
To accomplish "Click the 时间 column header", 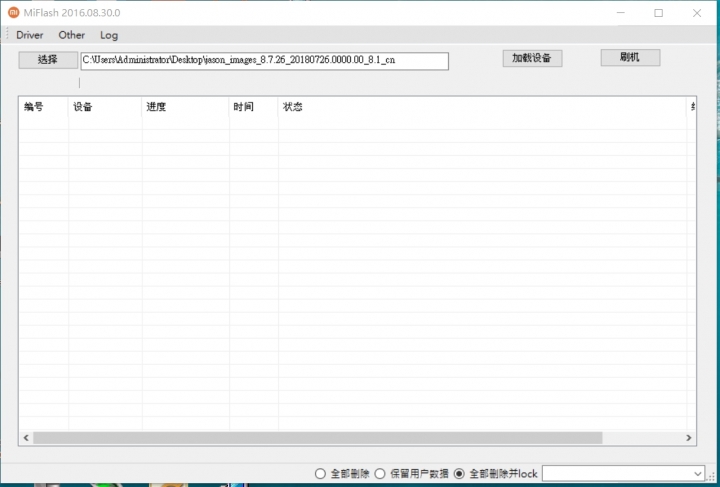I will click(x=253, y=107).
